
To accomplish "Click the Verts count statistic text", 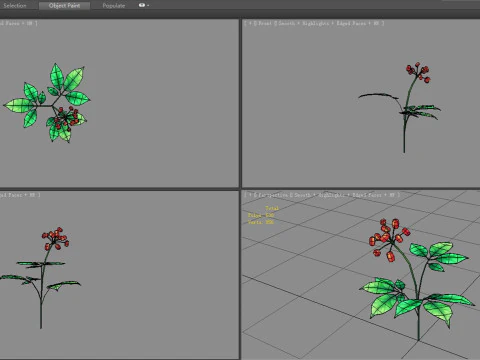I will tap(261, 222).
